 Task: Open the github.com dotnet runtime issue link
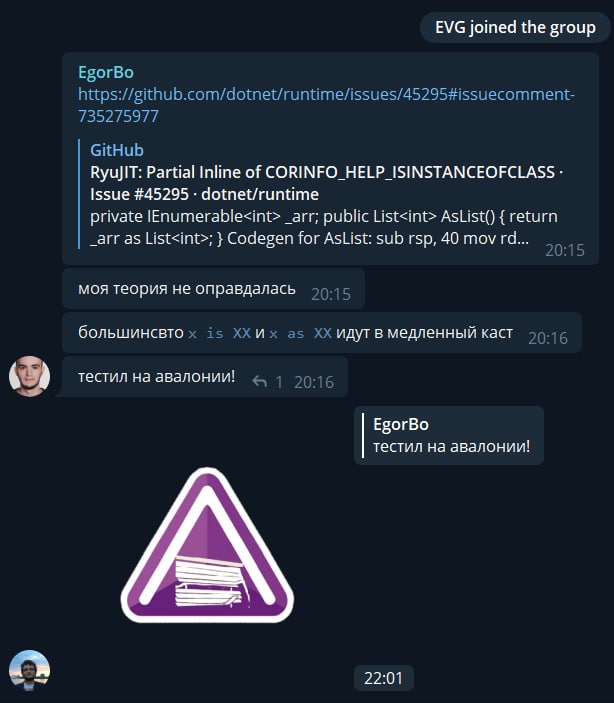326,105
